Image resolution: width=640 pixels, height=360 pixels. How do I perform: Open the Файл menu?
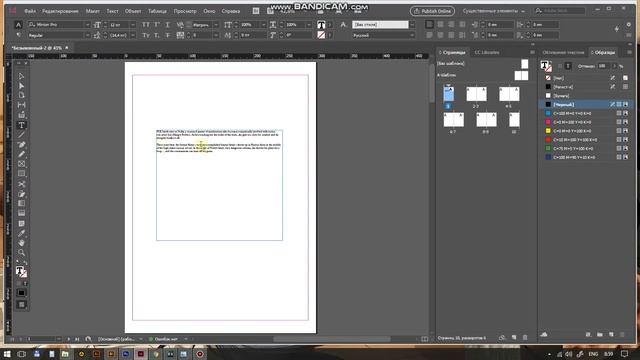(30, 11)
